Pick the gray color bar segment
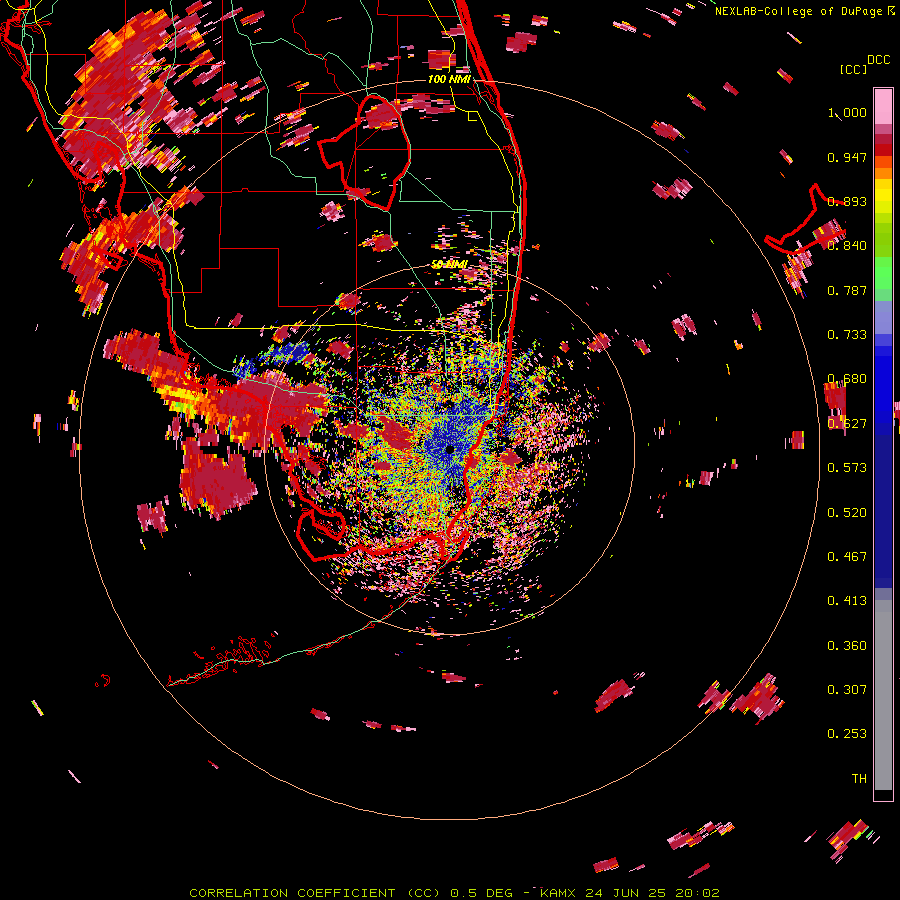This screenshot has width=900, height=900. coord(883,695)
